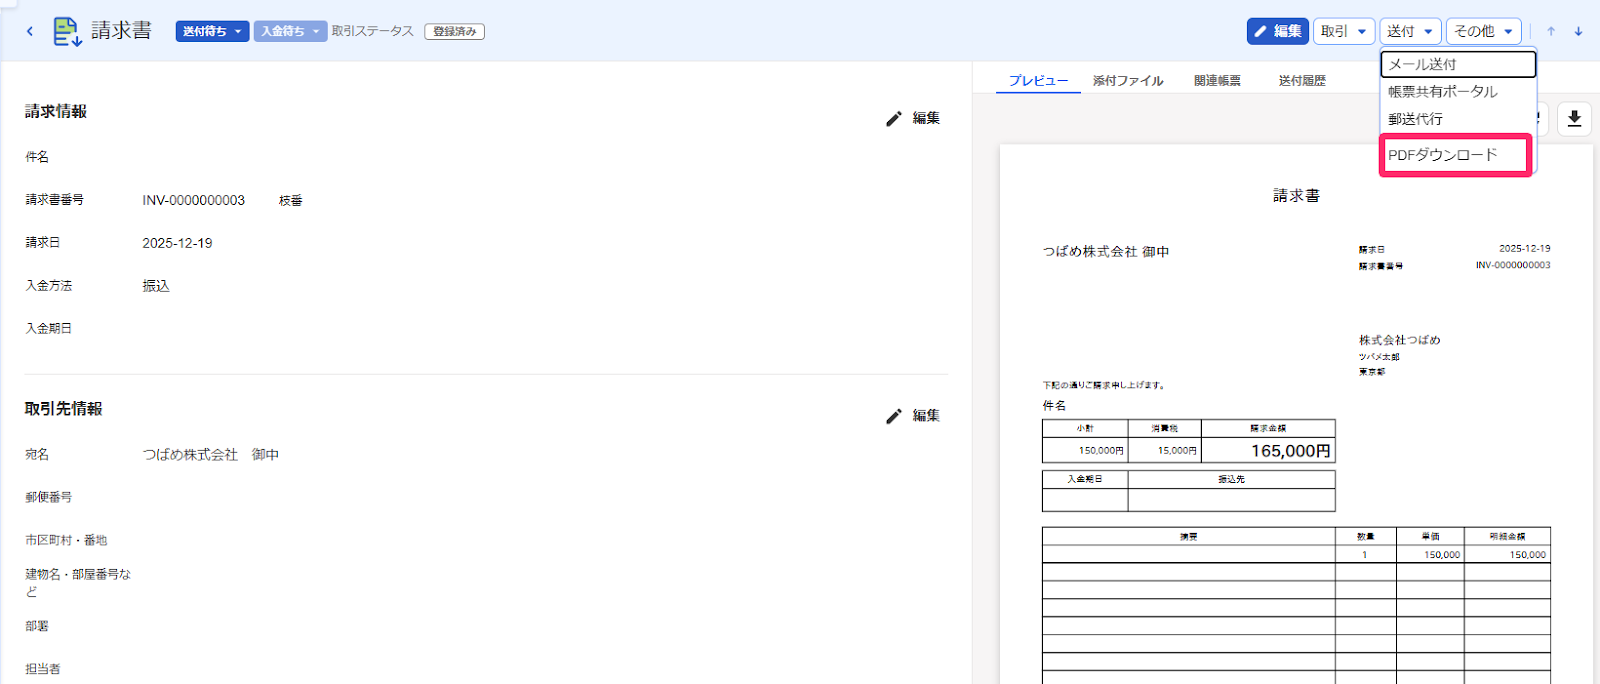Click invoice number INV-0000000003 in 請求情報

[194, 200]
